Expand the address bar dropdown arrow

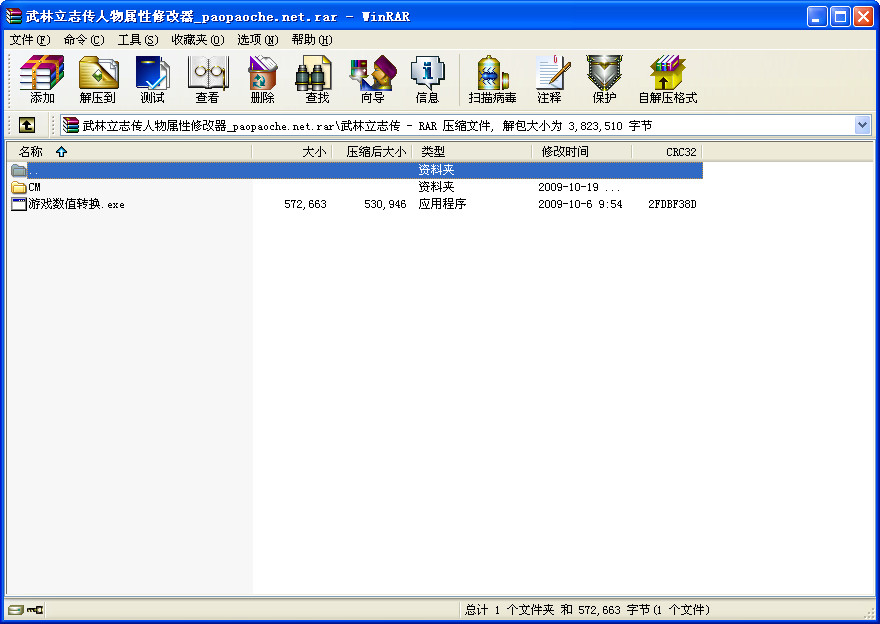click(x=863, y=125)
